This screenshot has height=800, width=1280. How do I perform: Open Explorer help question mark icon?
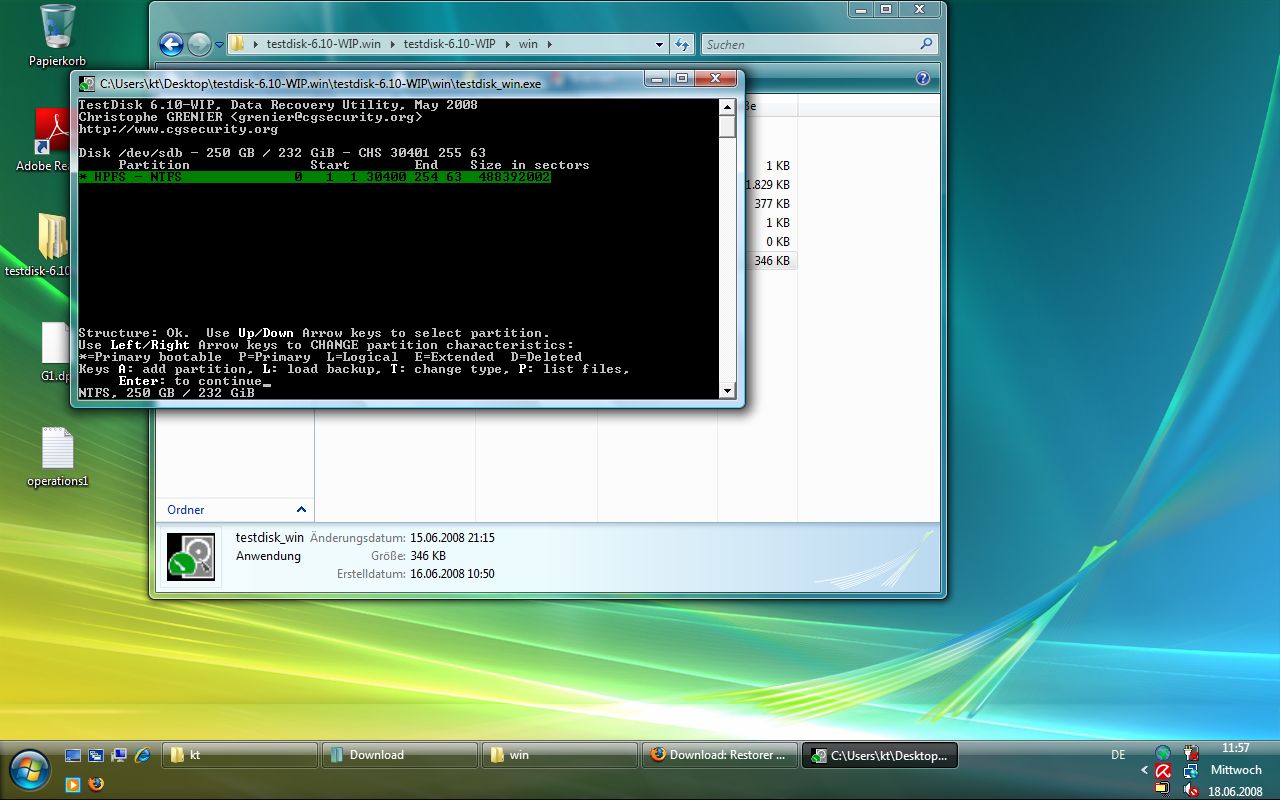point(922,78)
